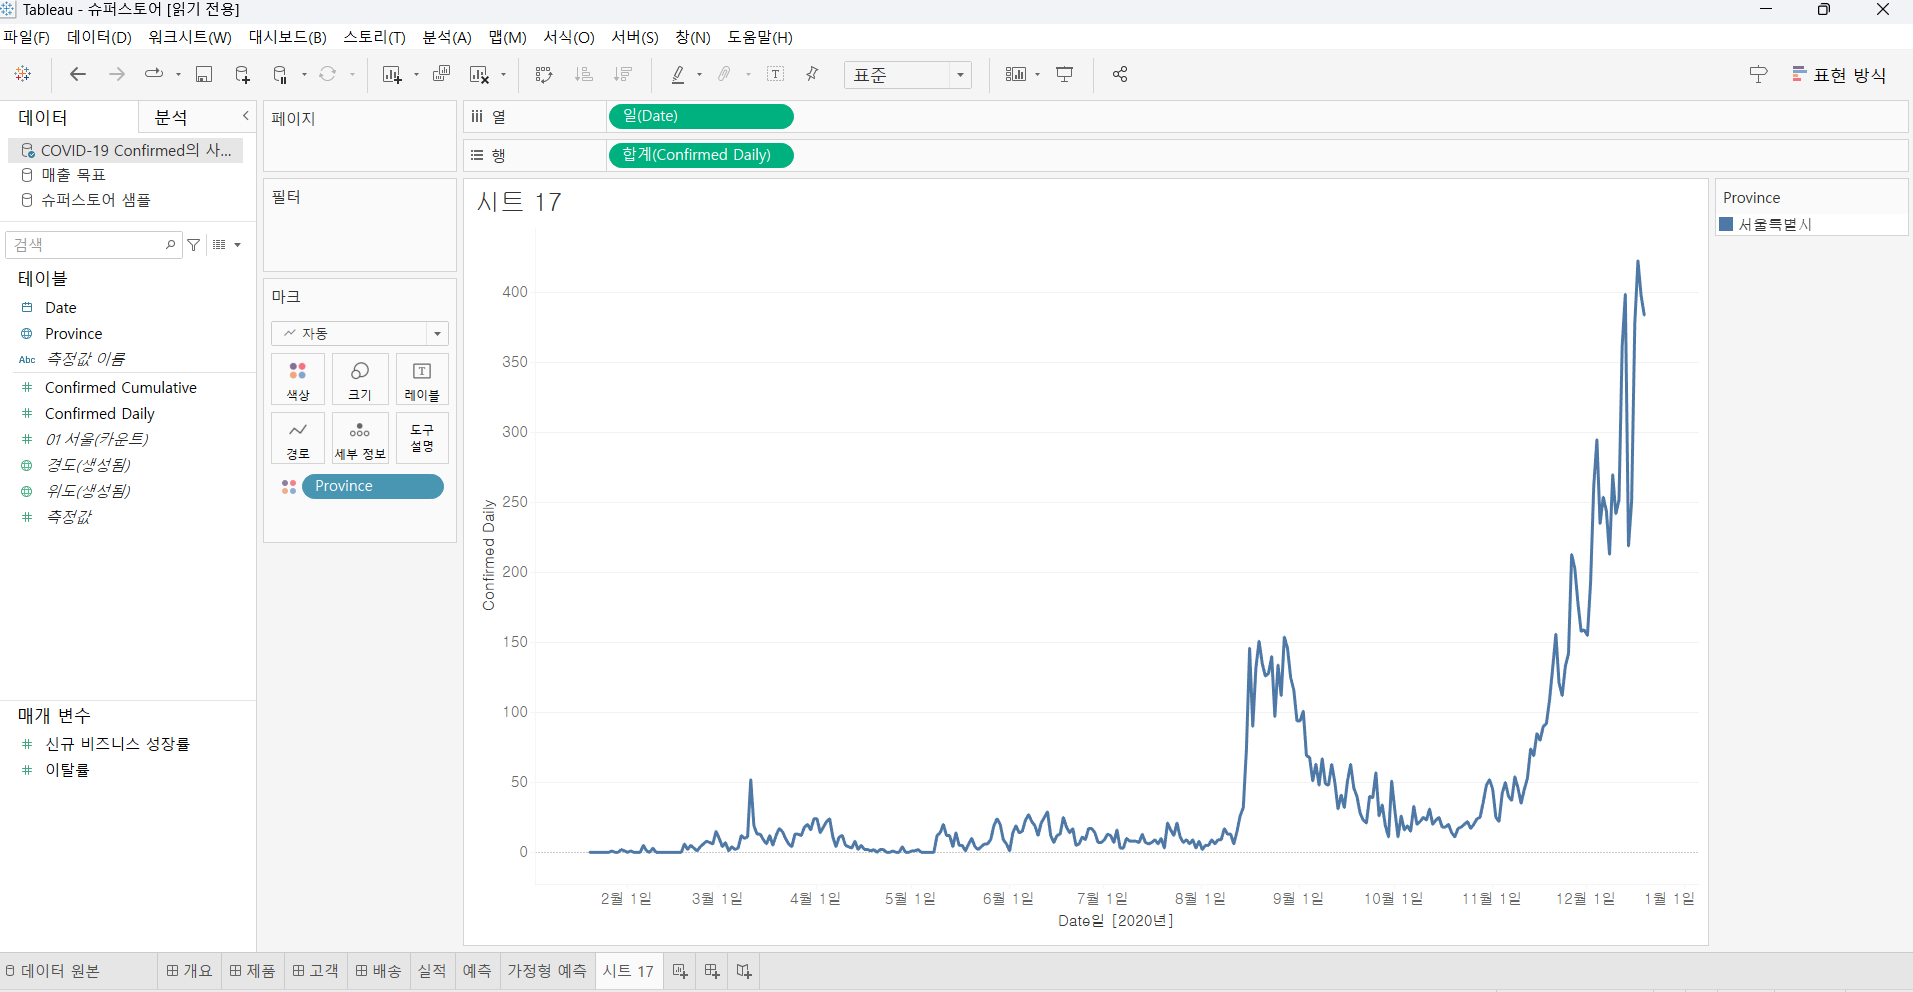Click the 시트 17 sheet title
This screenshot has width=1913, height=992.
point(519,202)
